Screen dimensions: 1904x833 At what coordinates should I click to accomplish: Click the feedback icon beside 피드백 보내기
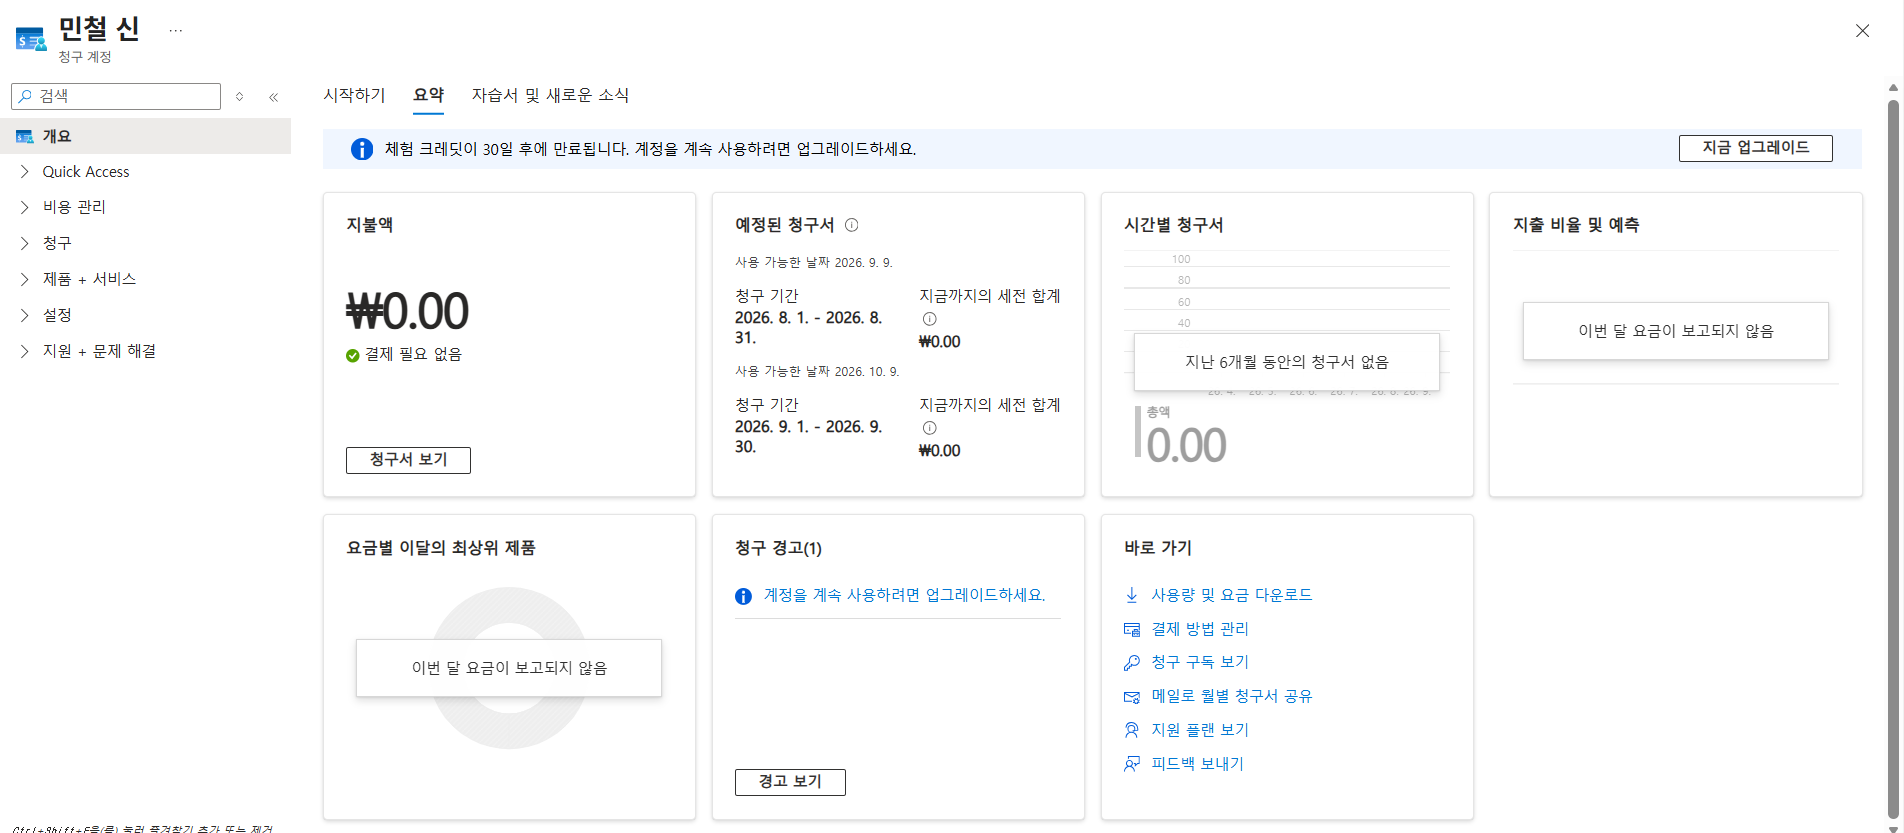point(1132,764)
